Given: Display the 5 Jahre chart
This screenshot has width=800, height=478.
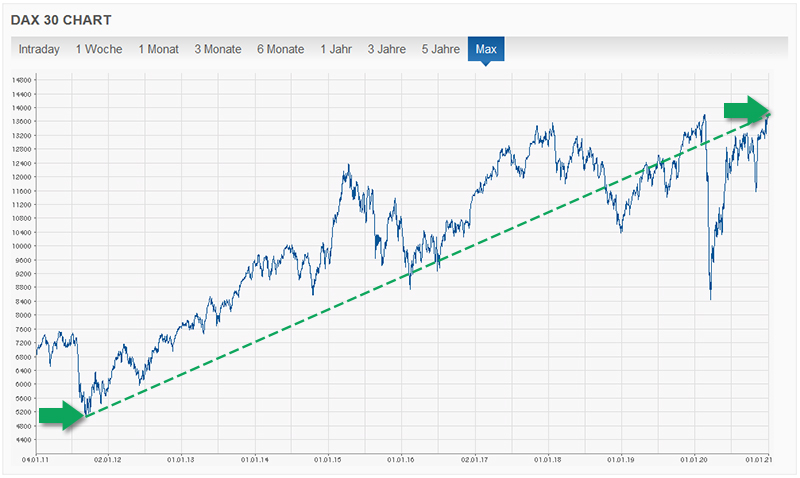Looking at the screenshot, I should (x=440, y=49).
